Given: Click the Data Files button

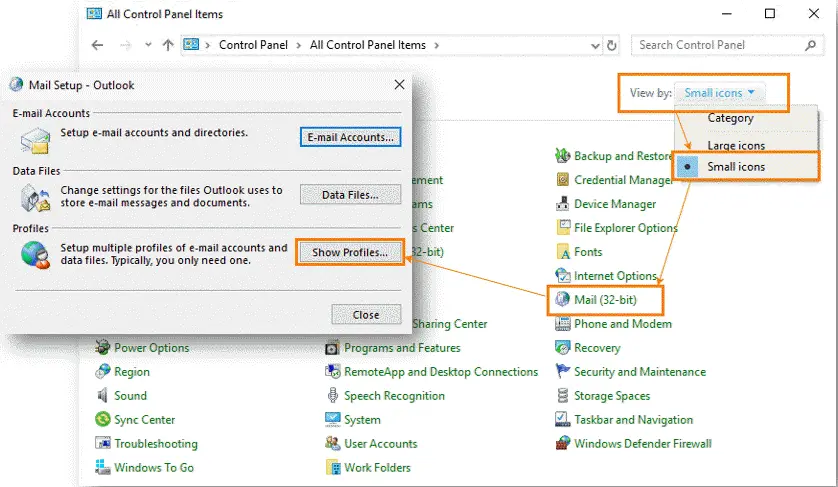Looking at the screenshot, I should 350,195.
